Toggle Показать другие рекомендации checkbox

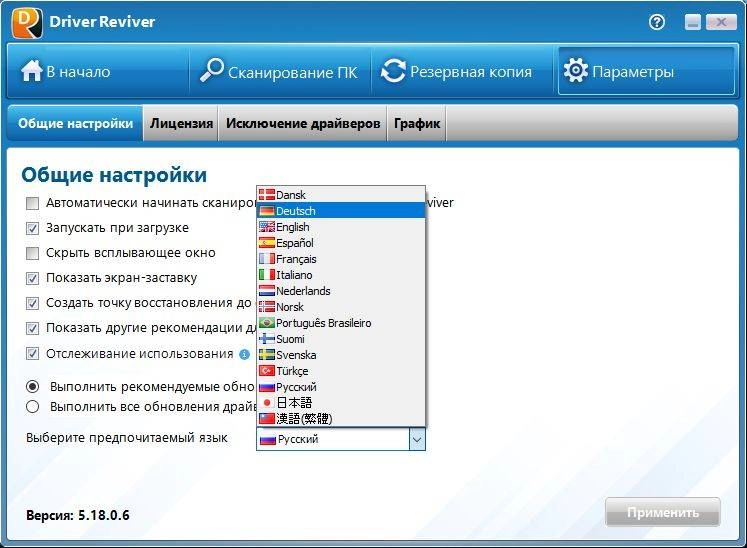tap(32, 328)
